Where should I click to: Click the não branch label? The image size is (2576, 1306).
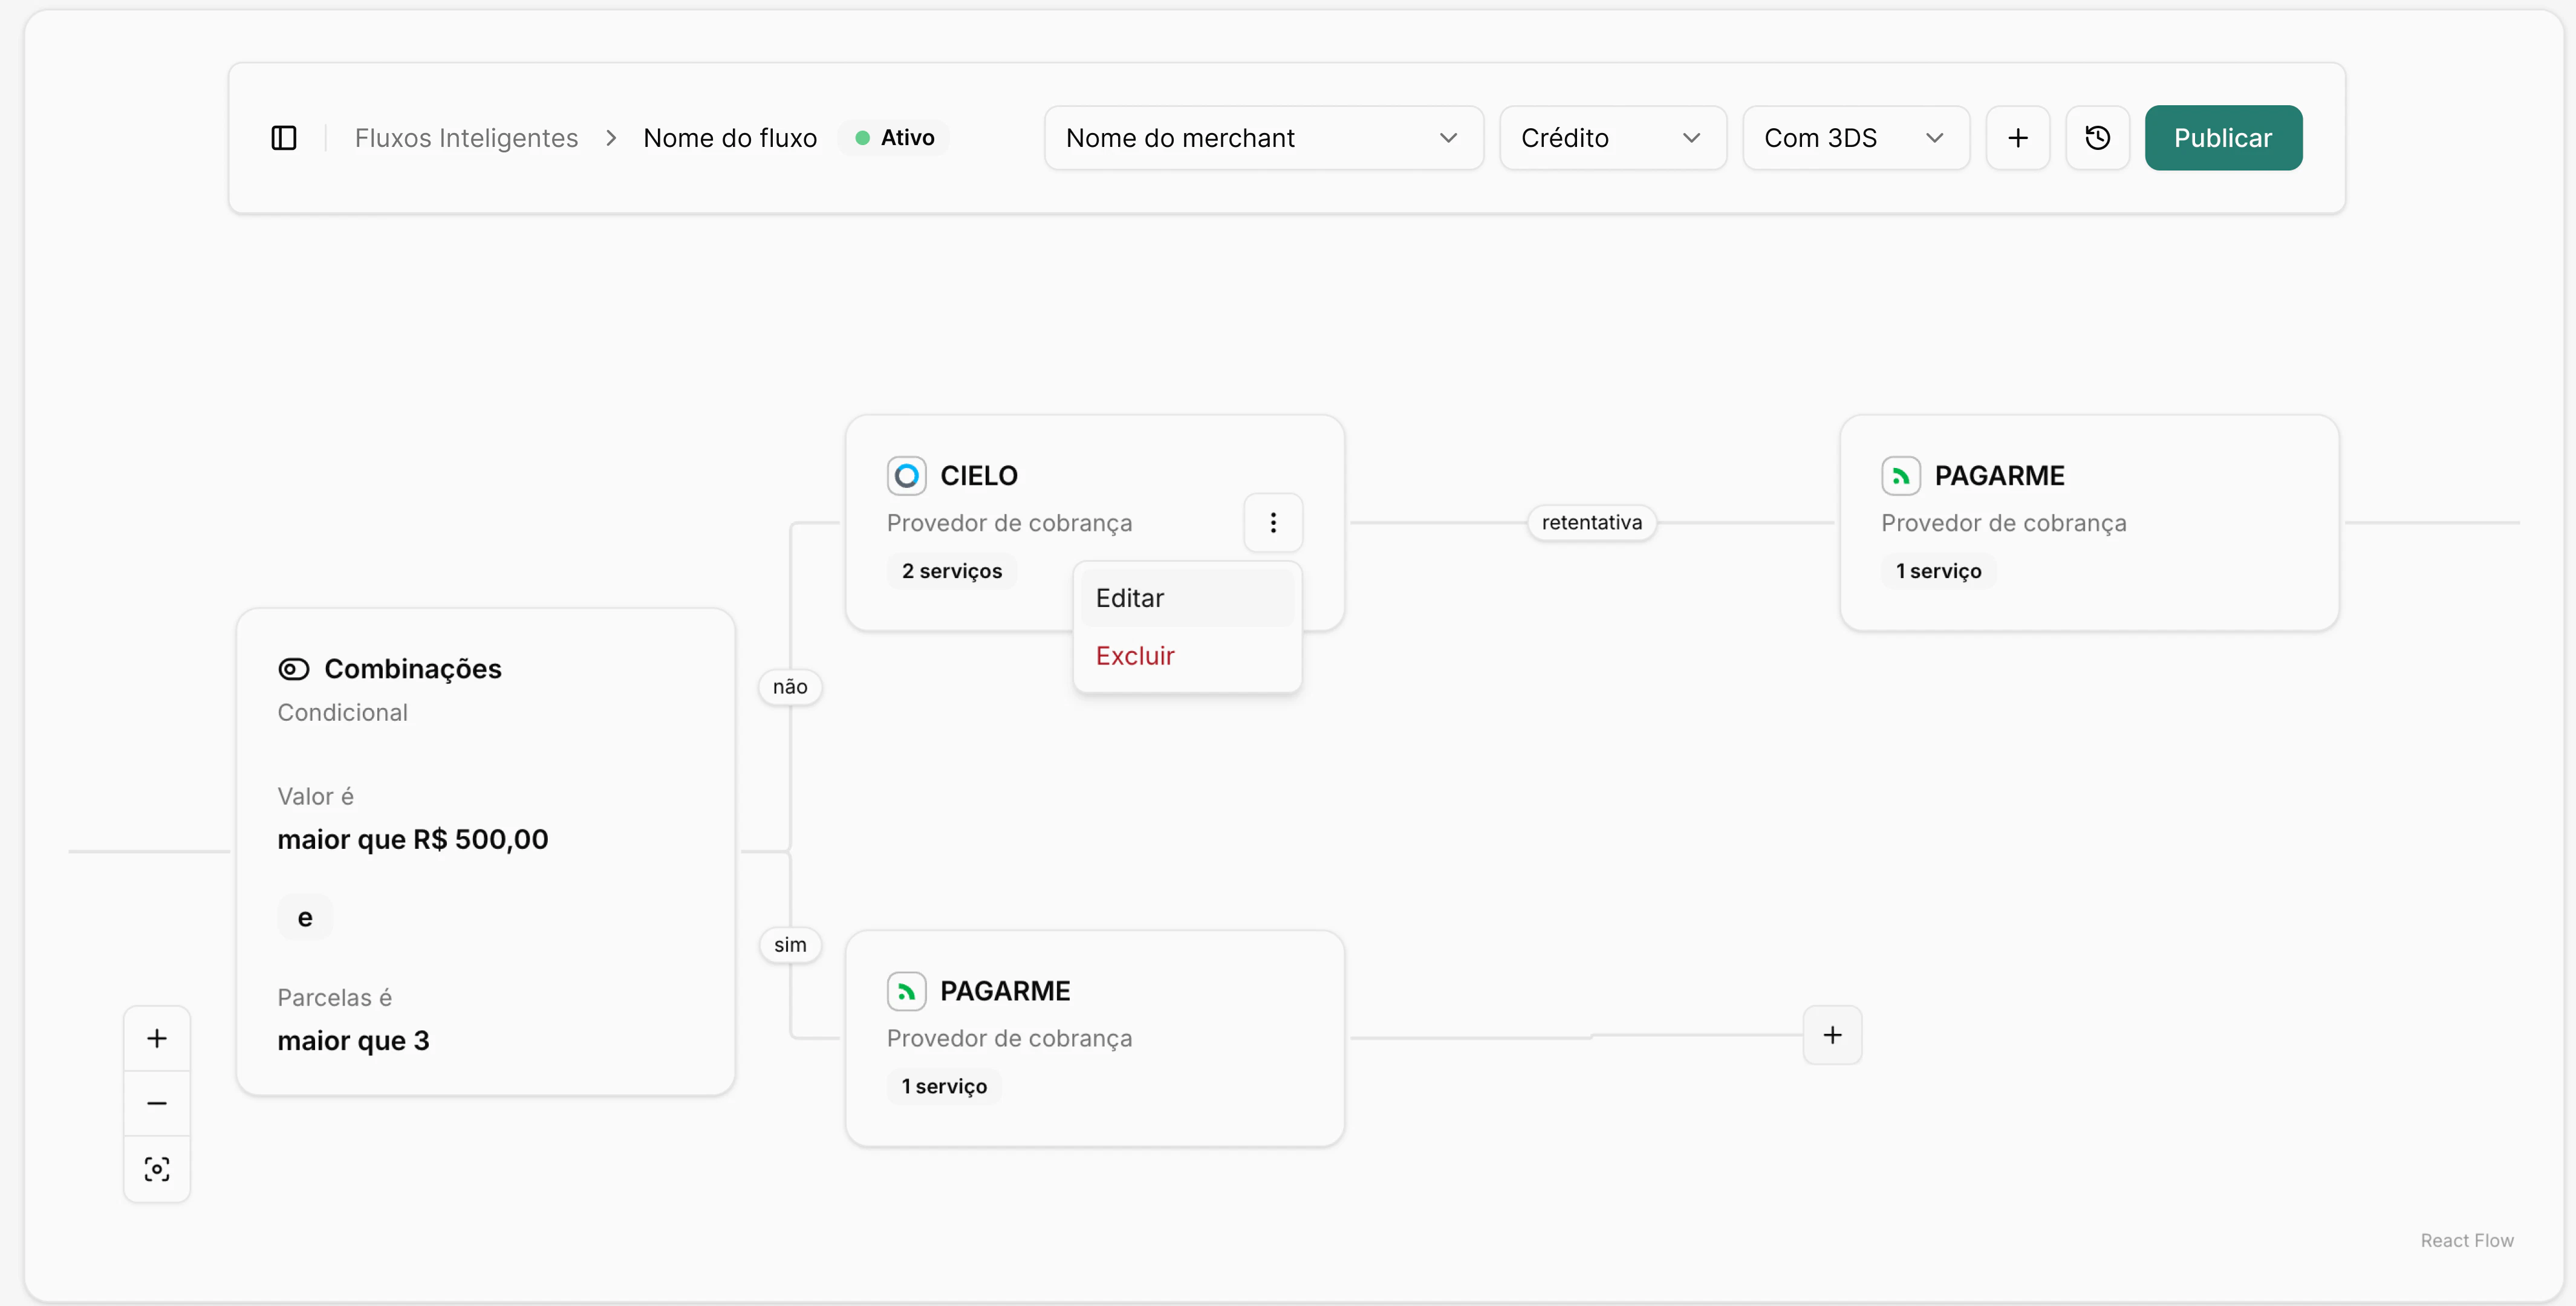tap(790, 687)
